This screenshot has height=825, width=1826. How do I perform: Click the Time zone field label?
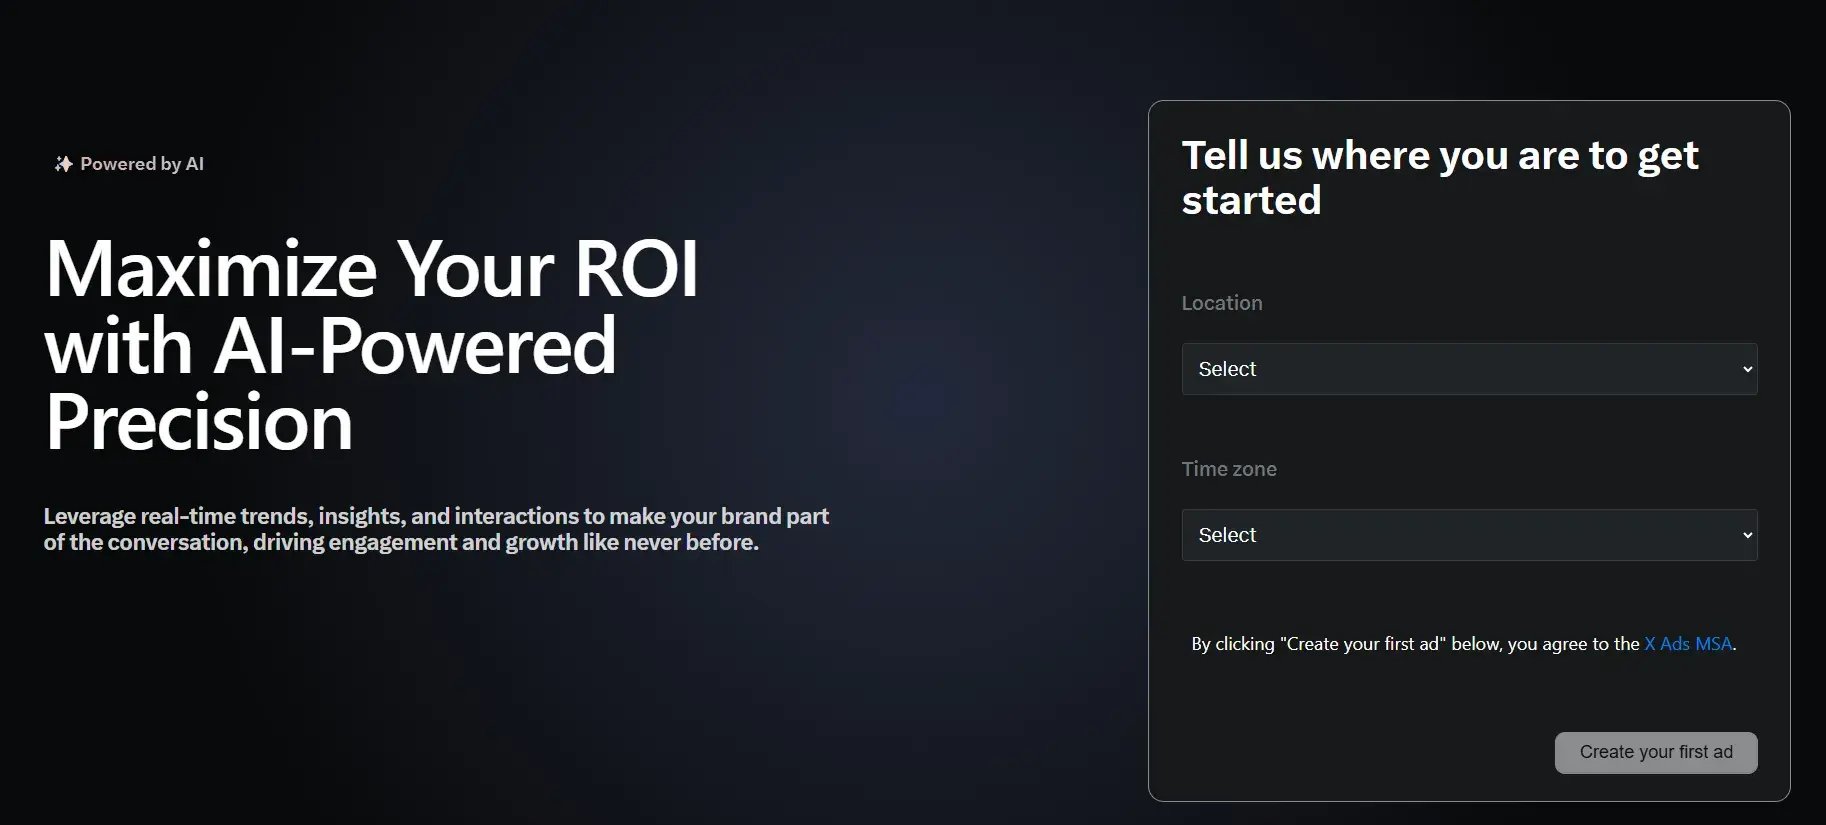click(1229, 469)
